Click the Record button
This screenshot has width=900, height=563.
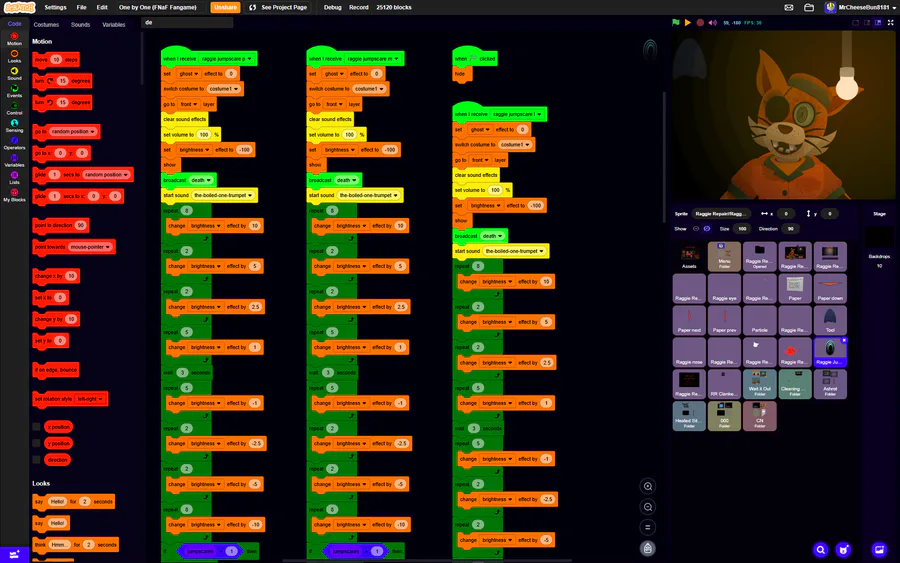pyautogui.click(x=359, y=7)
